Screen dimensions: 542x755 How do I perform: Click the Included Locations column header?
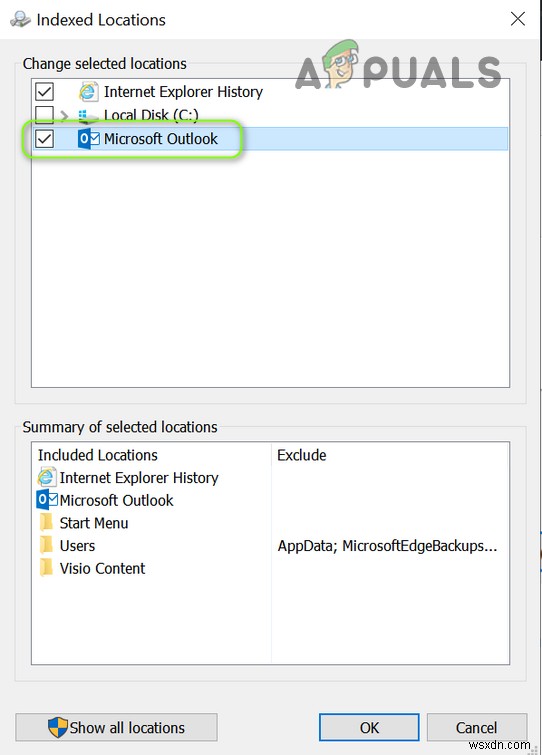point(98,455)
